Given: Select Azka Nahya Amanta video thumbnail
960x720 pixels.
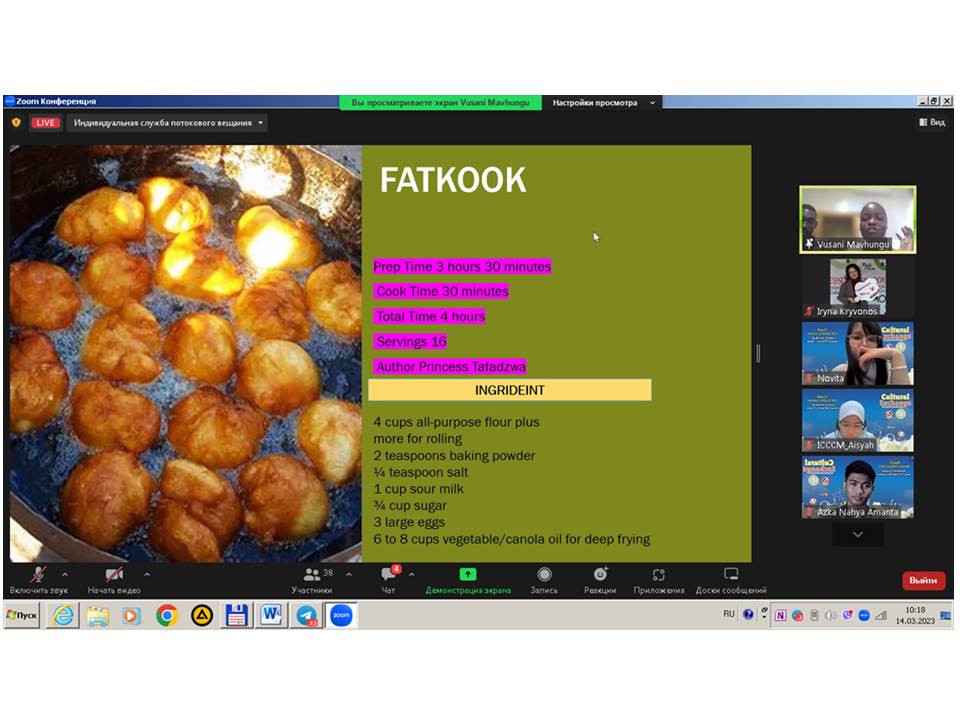Looking at the screenshot, I should coord(858,487).
